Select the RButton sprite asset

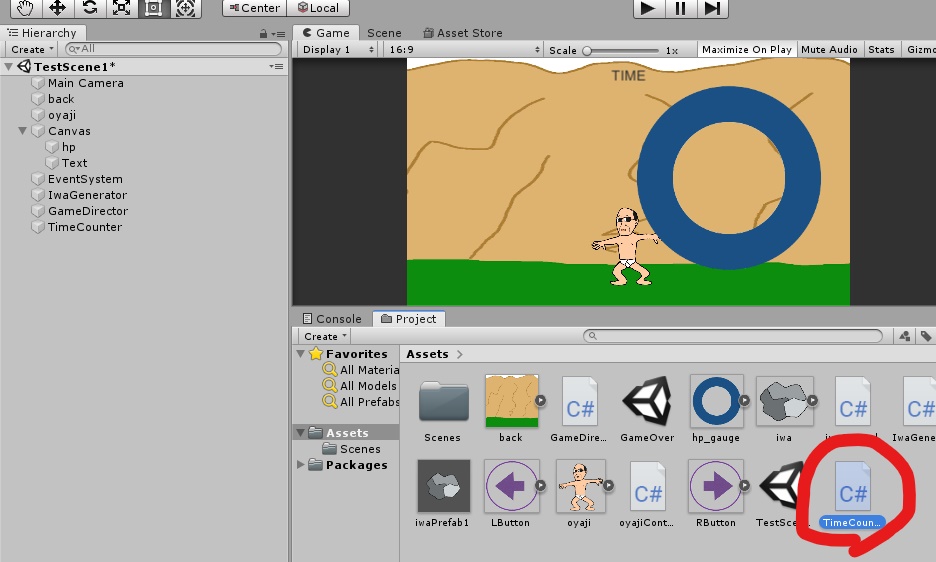(716, 495)
